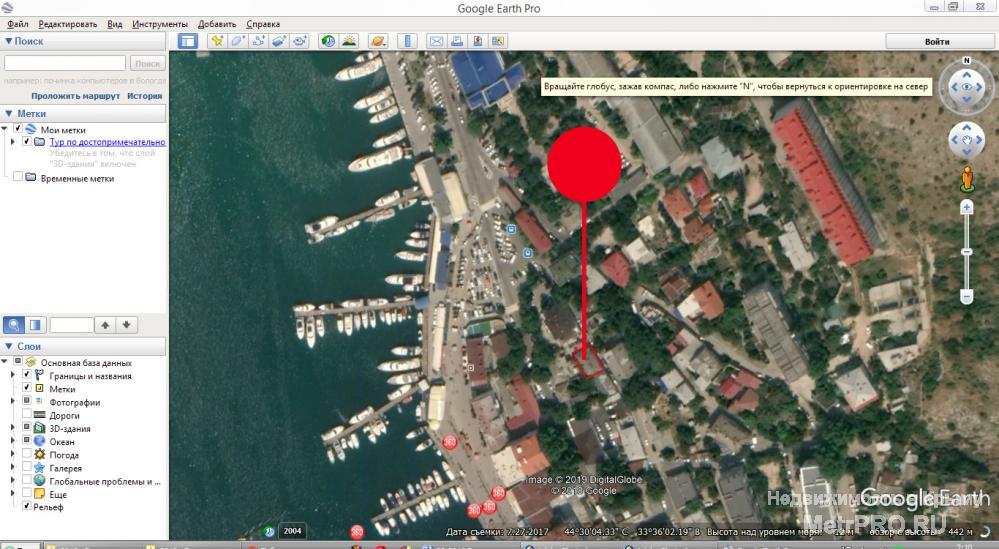Open the Файл menu
The width and height of the screenshot is (999, 549).
(18, 24)
